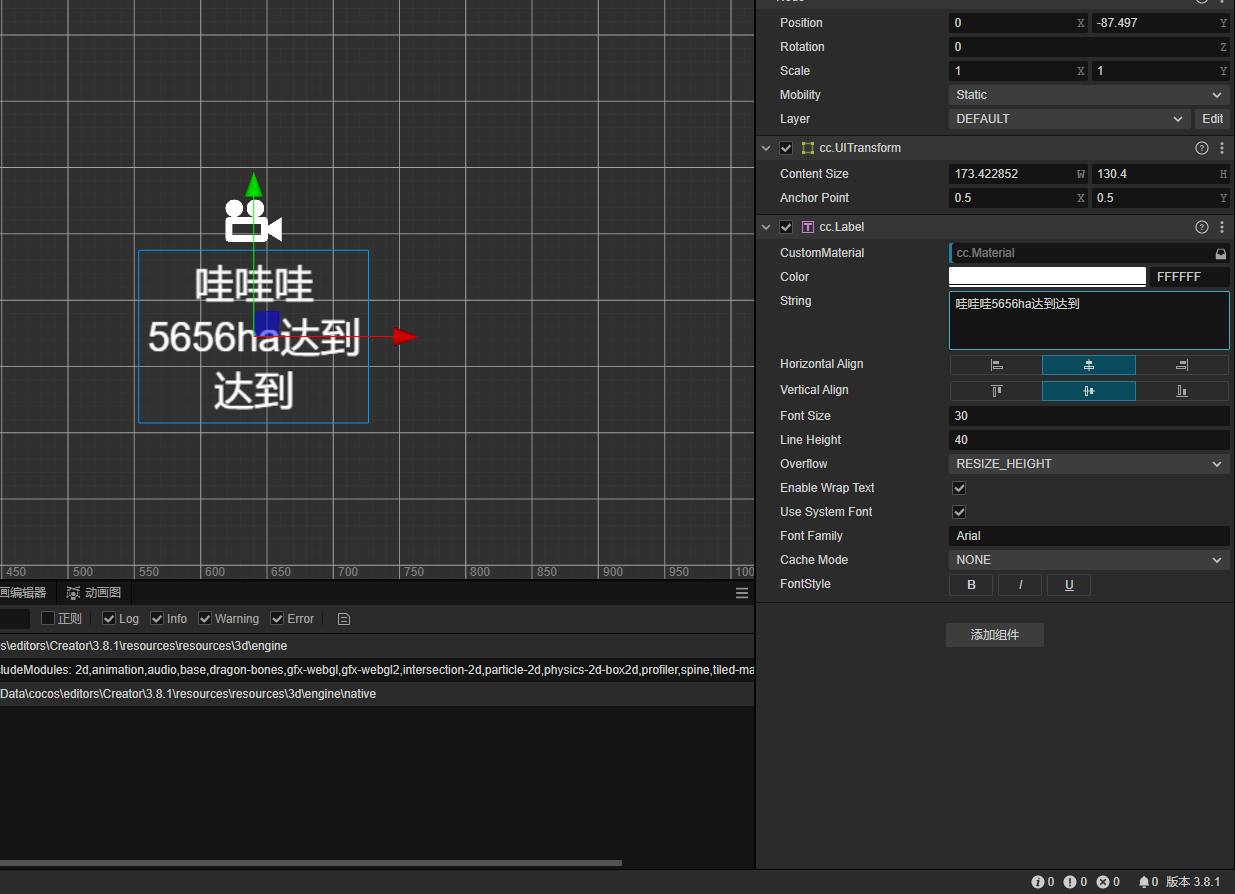Click the label String text area
Viewport: 1235px width, 894px height.
[x=1089, y=320]
